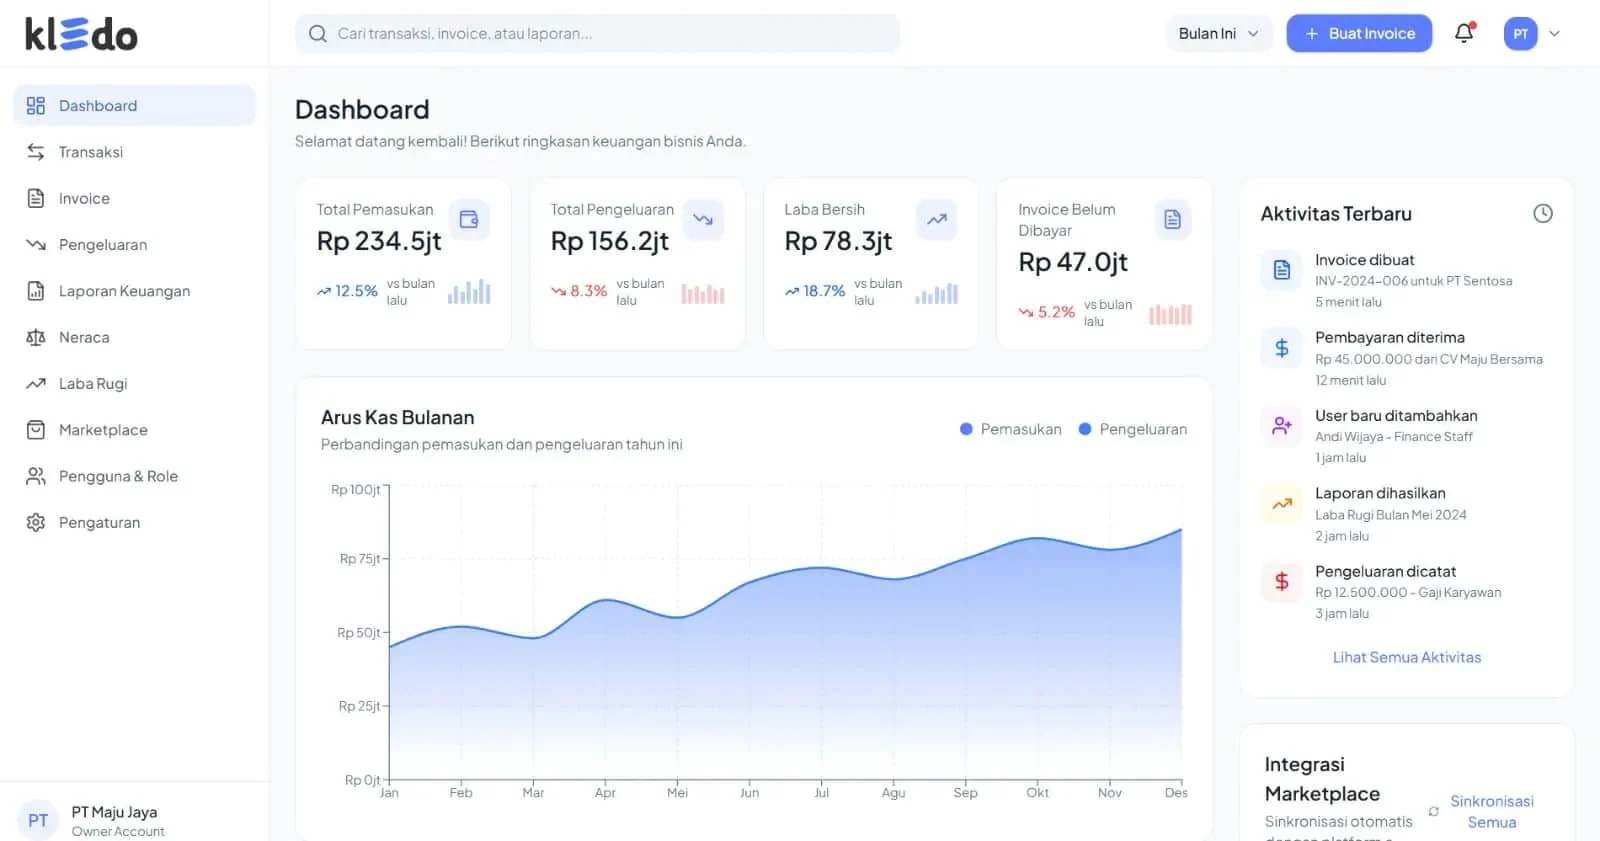Click 5.2% change figure
This screenshot has height=841, width=1600.
(x=1056, y=312)
